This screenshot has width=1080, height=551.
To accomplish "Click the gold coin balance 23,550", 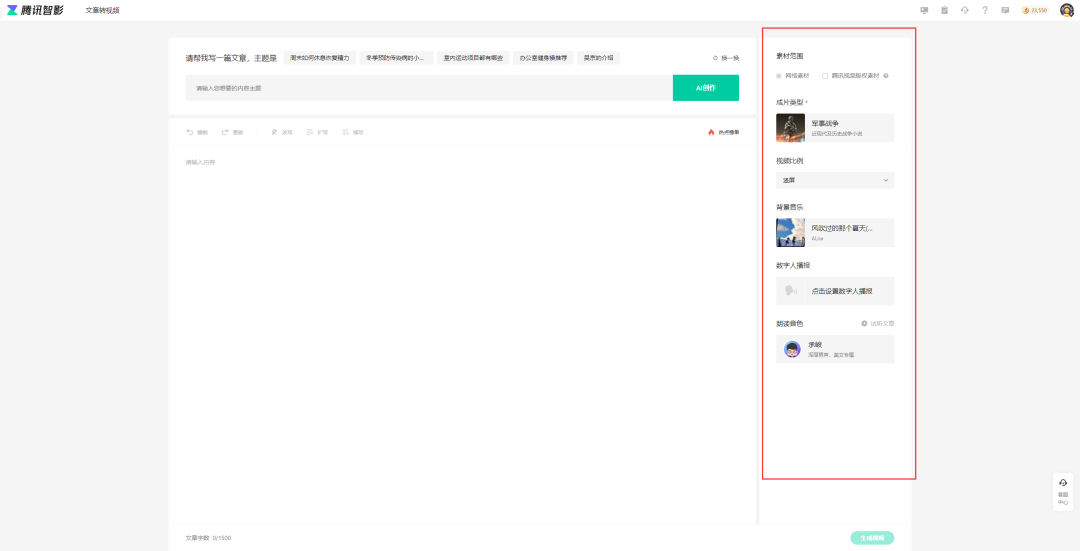I will [x=1035, y=10].
